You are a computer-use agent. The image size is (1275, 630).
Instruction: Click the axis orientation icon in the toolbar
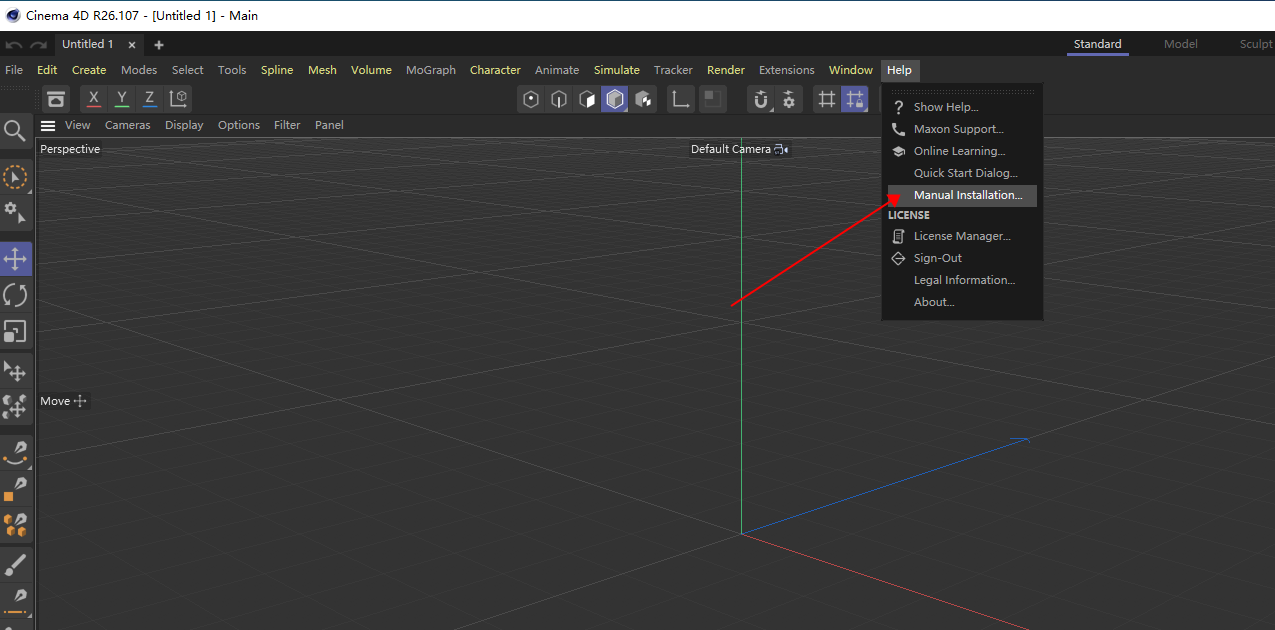[680, 99]
